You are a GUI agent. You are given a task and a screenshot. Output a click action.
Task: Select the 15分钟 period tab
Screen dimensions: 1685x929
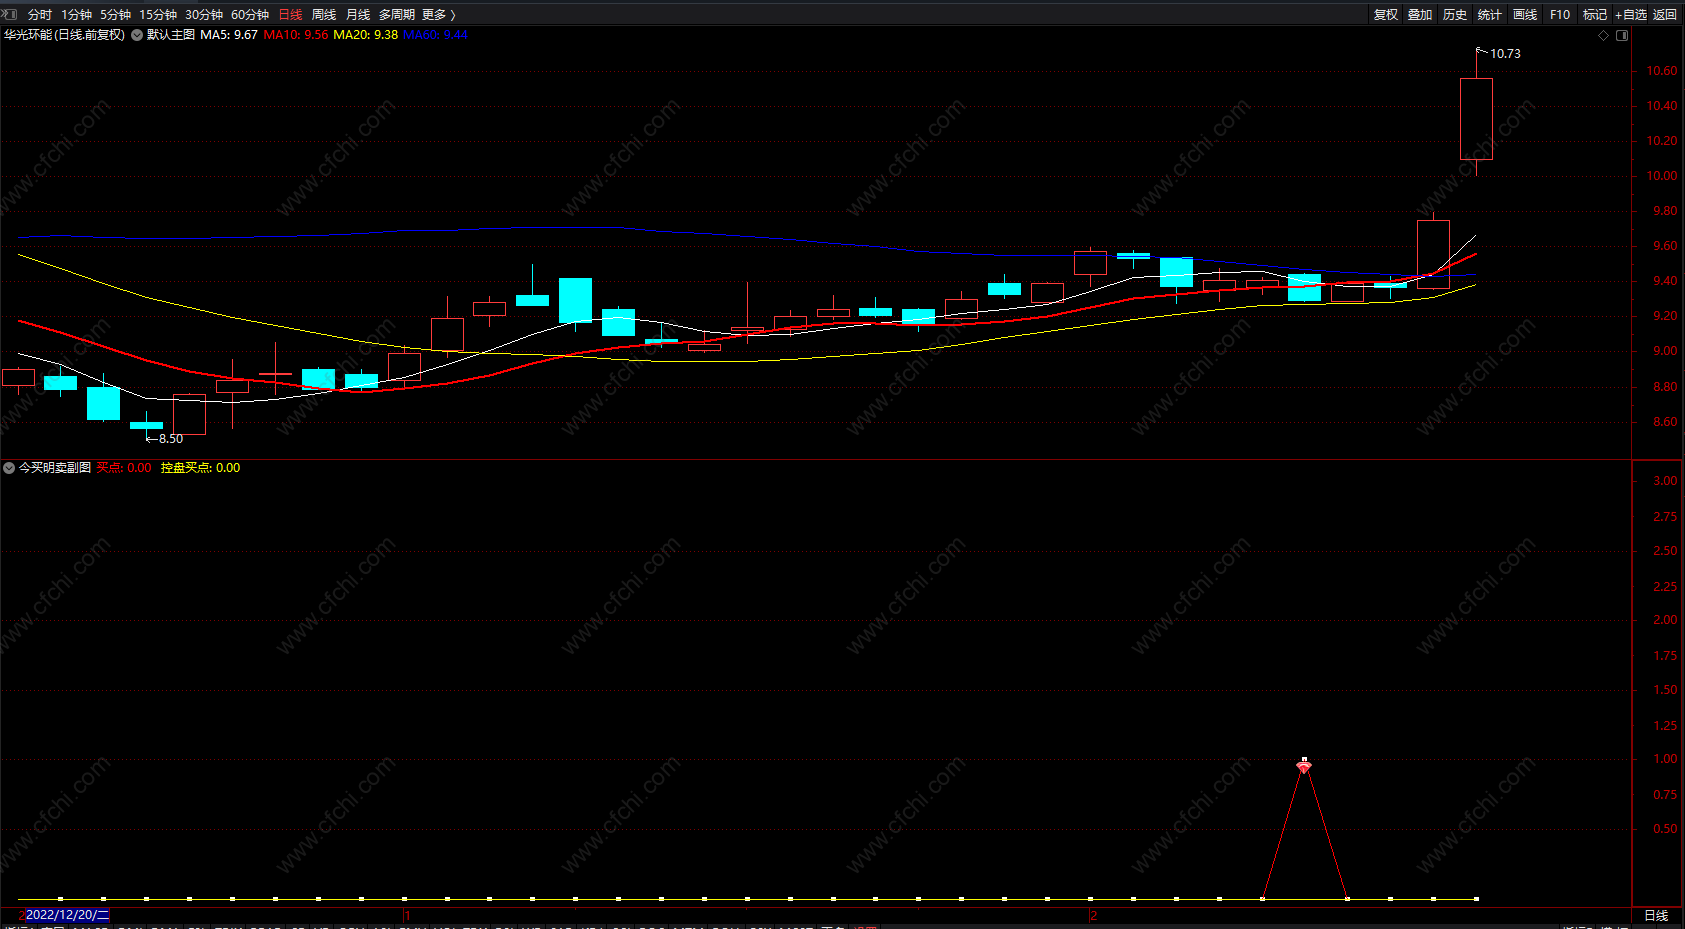pos(158,15)
